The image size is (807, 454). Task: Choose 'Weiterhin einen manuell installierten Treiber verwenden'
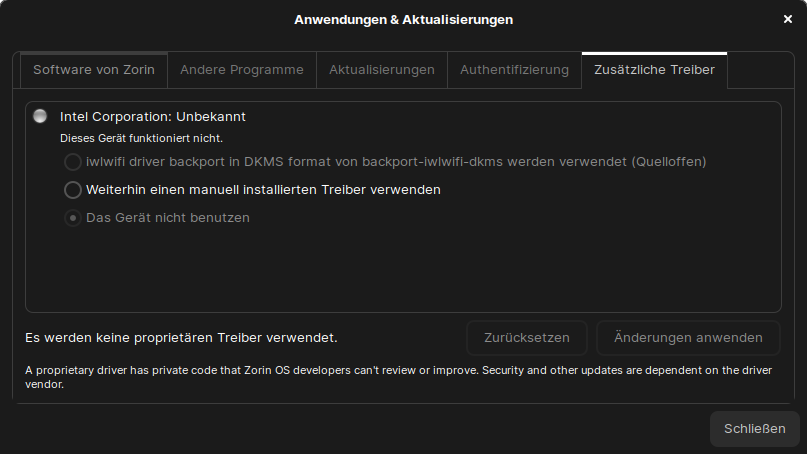[73, 189]
